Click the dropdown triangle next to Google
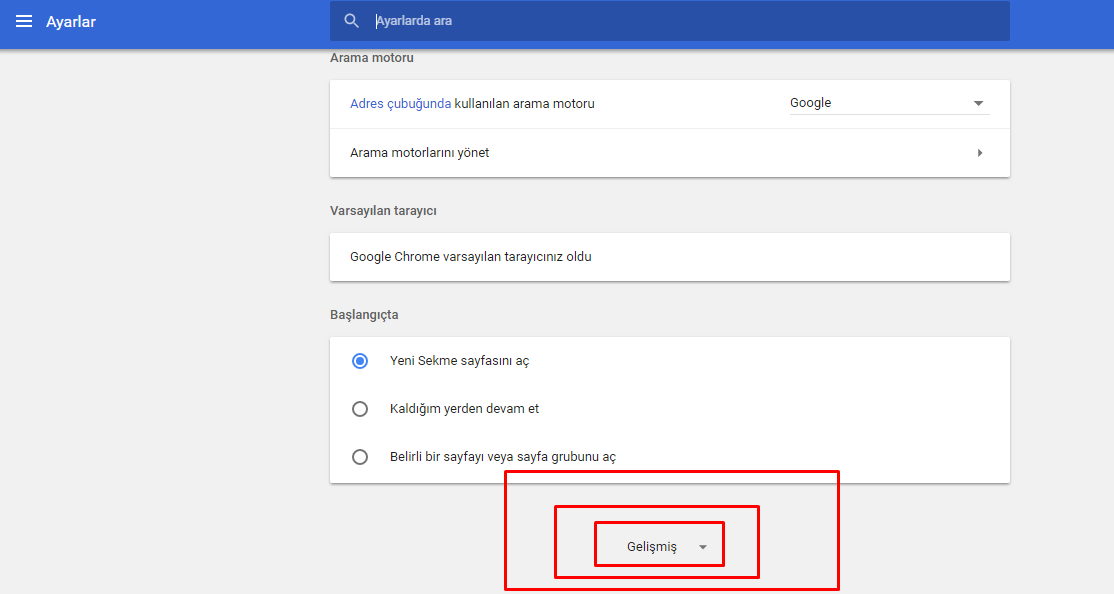Image resolution: width=1114 pixels, height=594 pixels. click(978, 103)
